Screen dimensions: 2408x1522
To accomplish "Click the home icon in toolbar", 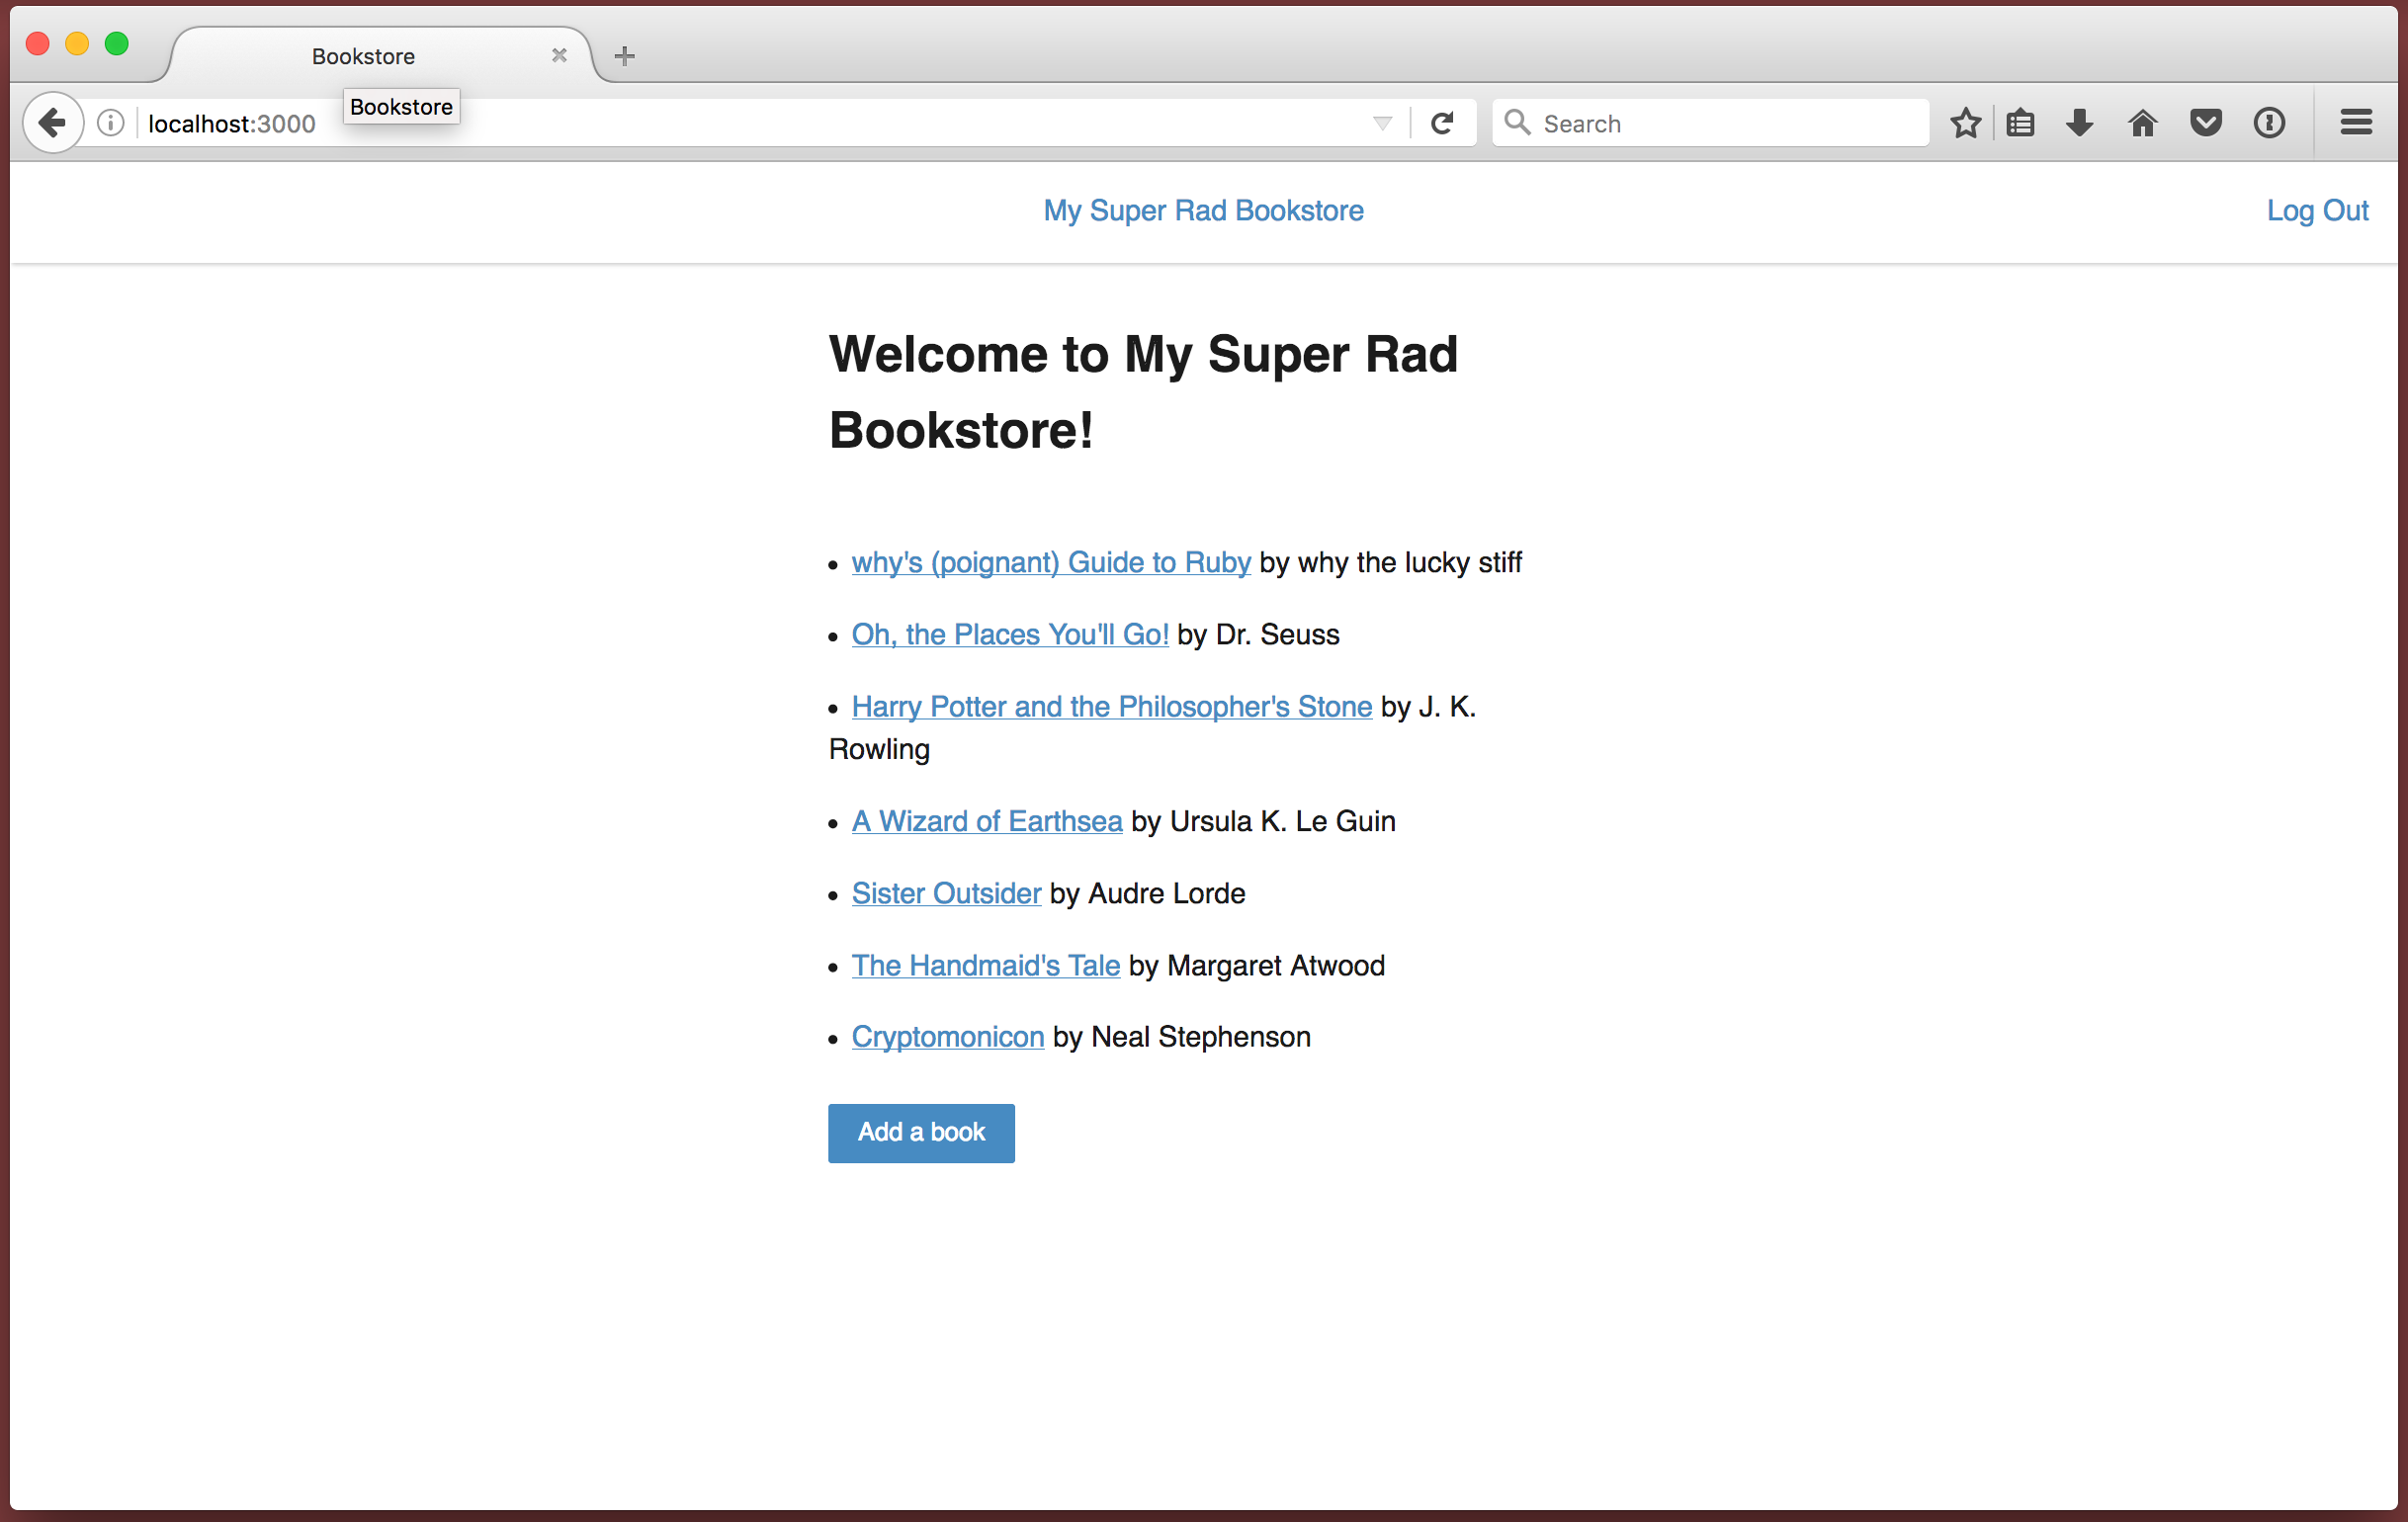I will coord(2143,121).
